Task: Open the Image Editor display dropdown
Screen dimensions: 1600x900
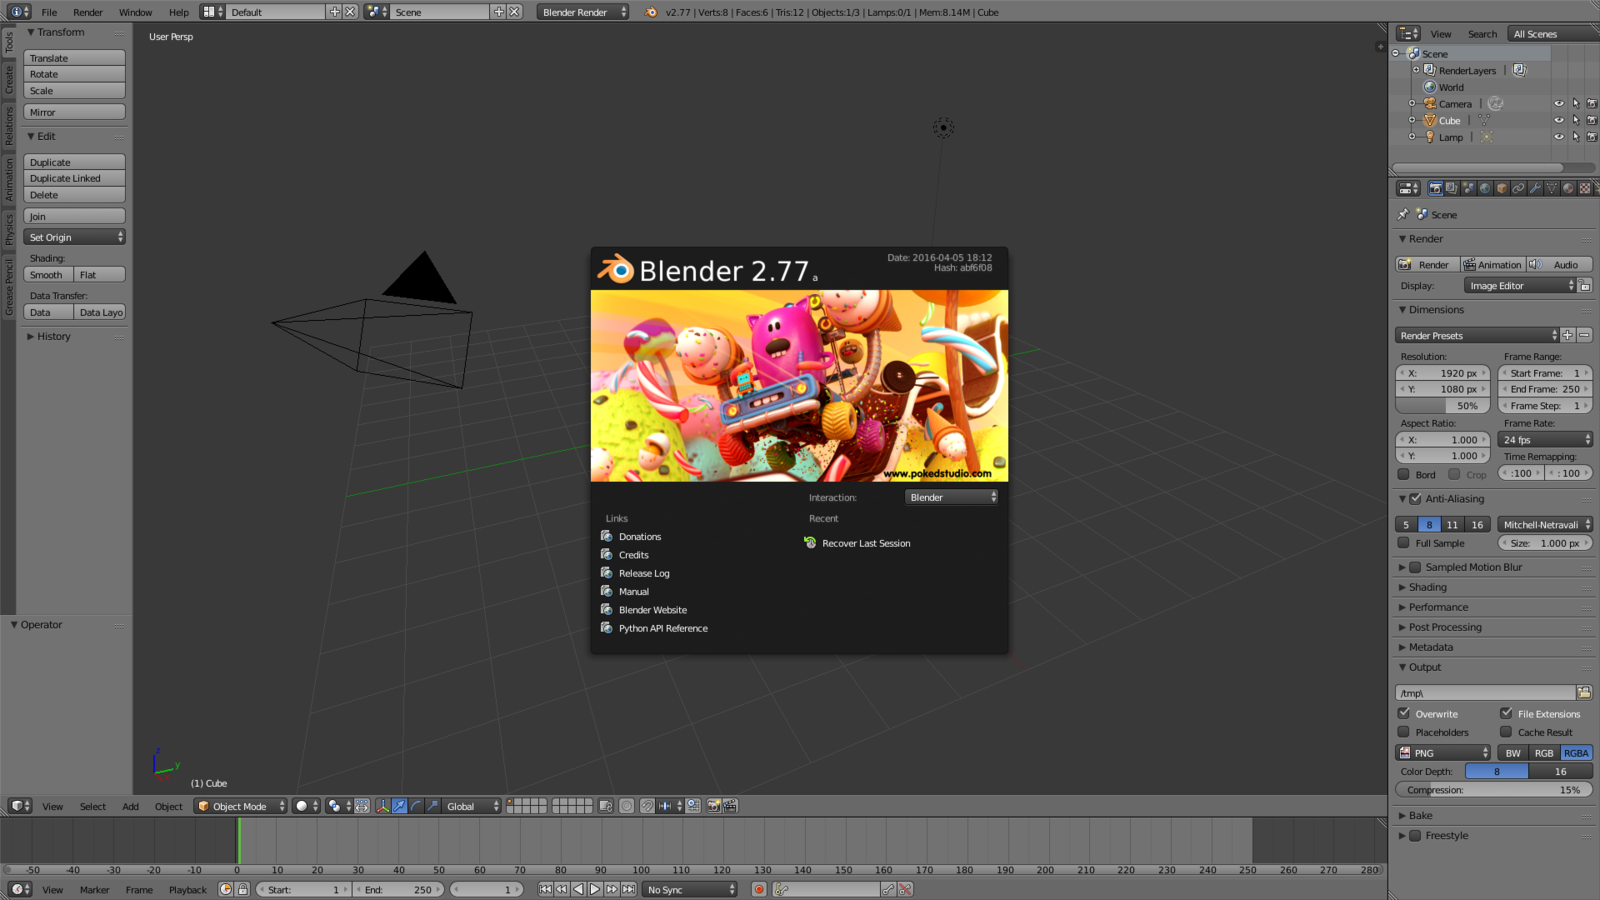Action: [x=1520, y=286]
